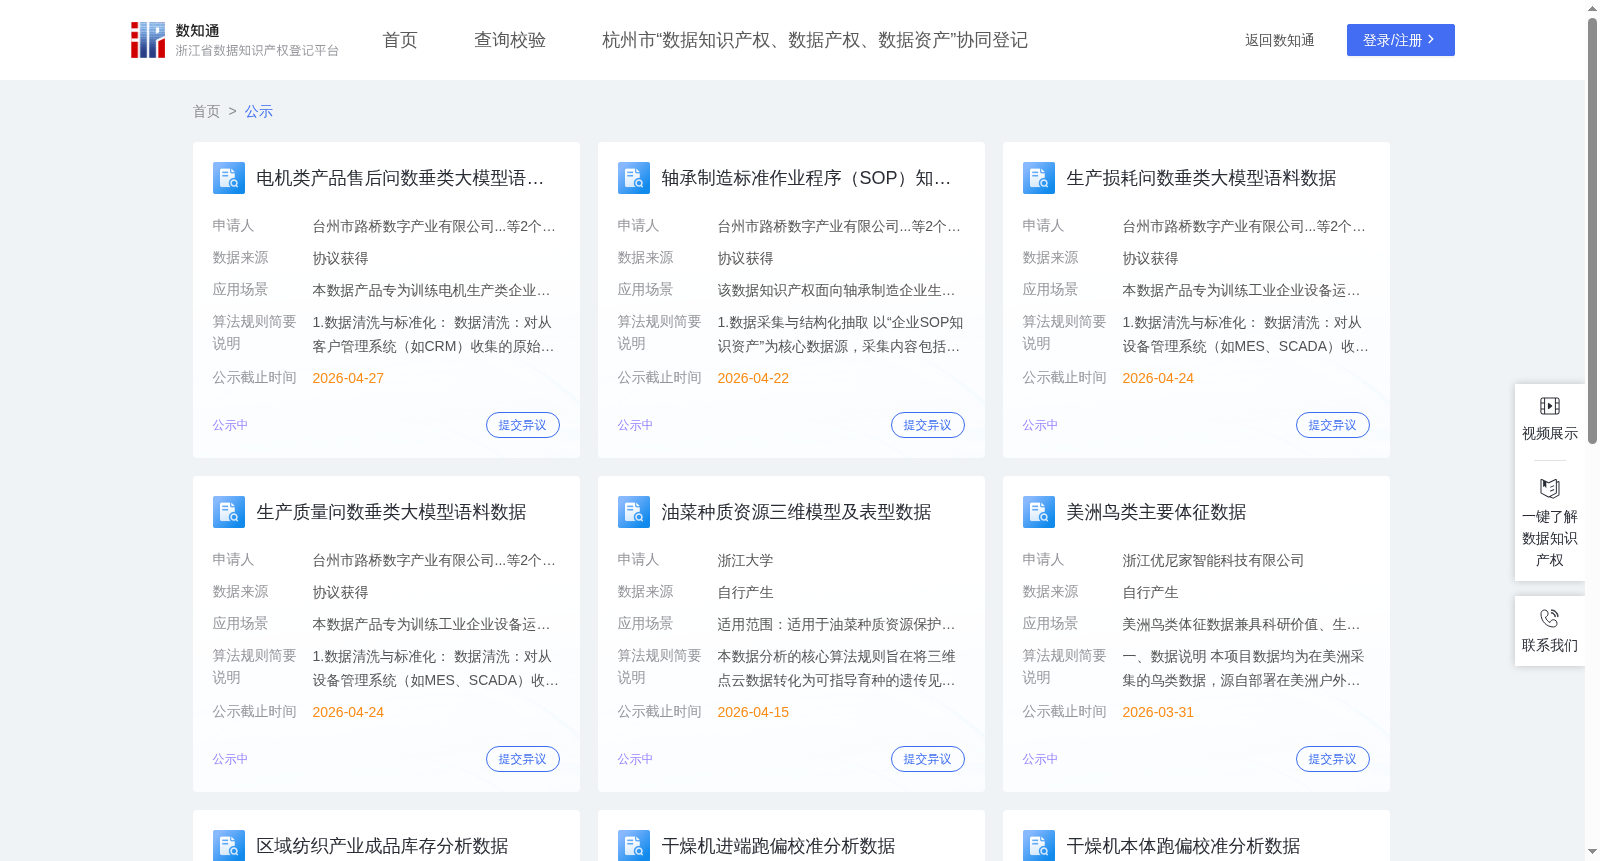
Task: Click the 一键了解数据知识产权 sidebar label
Action: click(1550, 538)
